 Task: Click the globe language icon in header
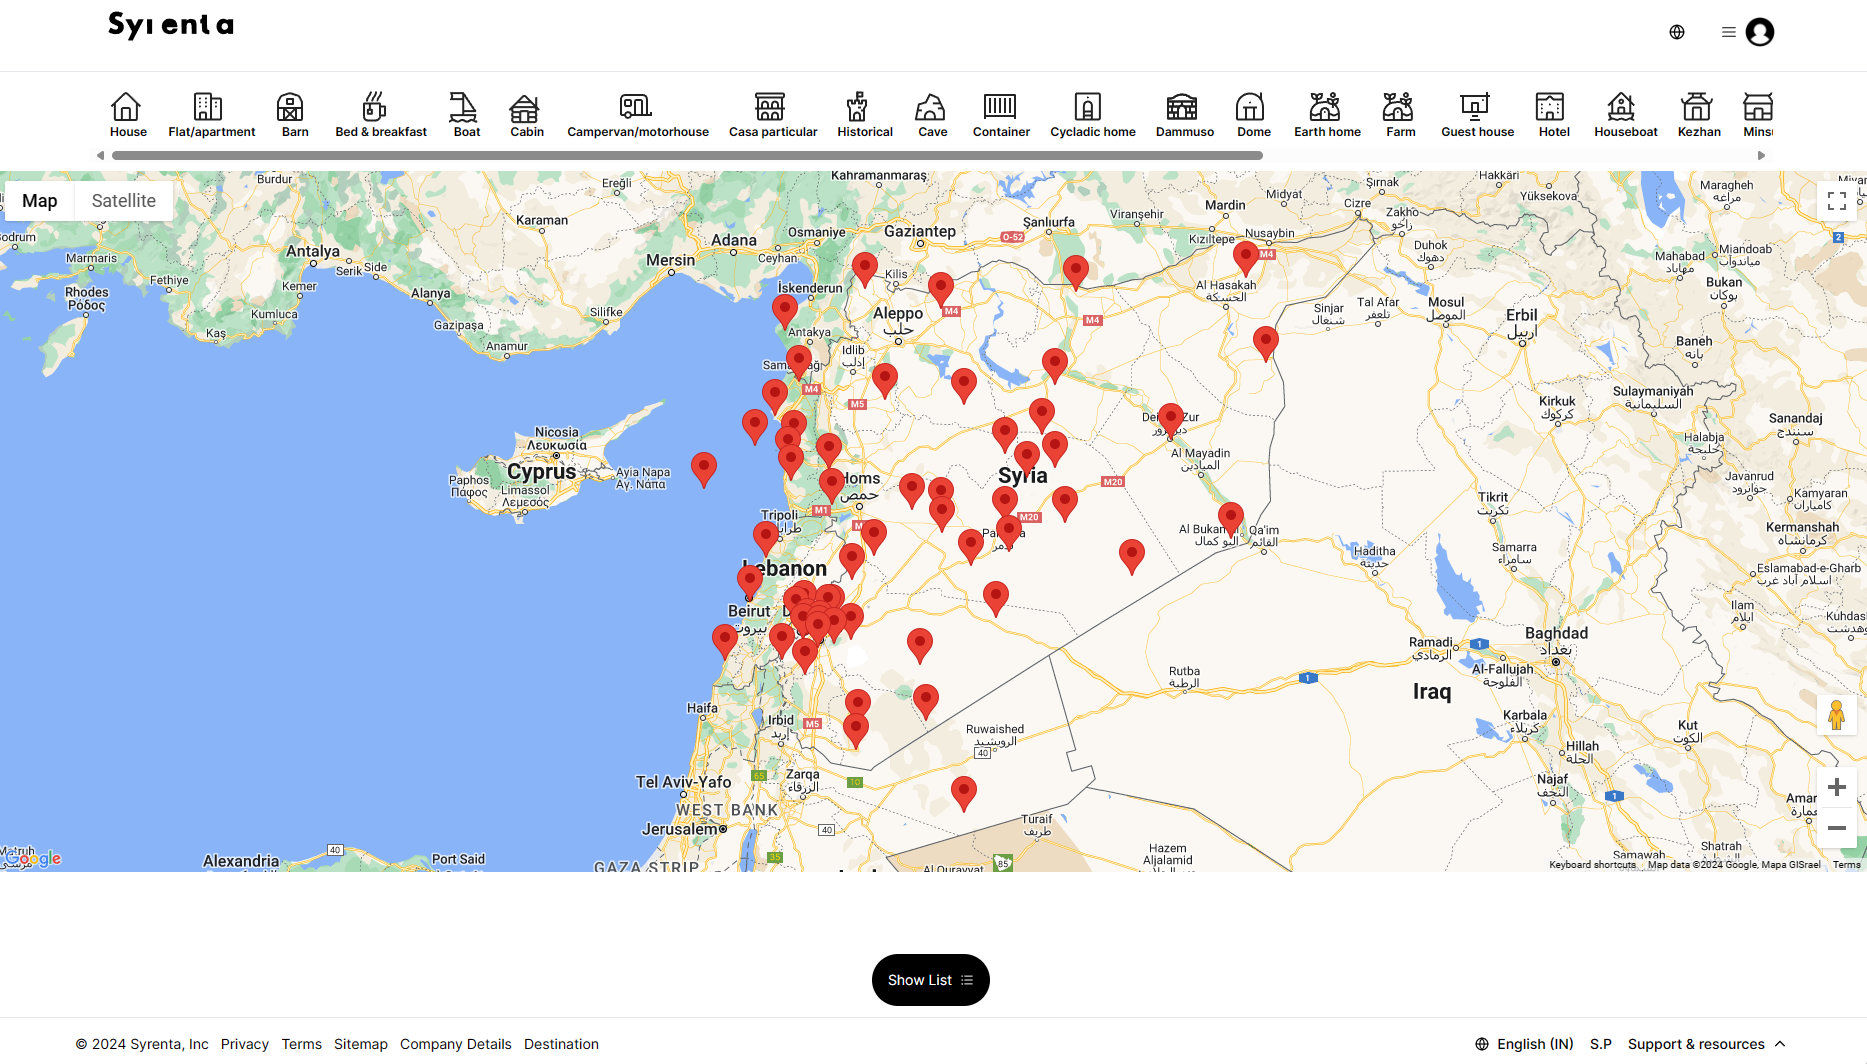click(x=1677, y=32)
